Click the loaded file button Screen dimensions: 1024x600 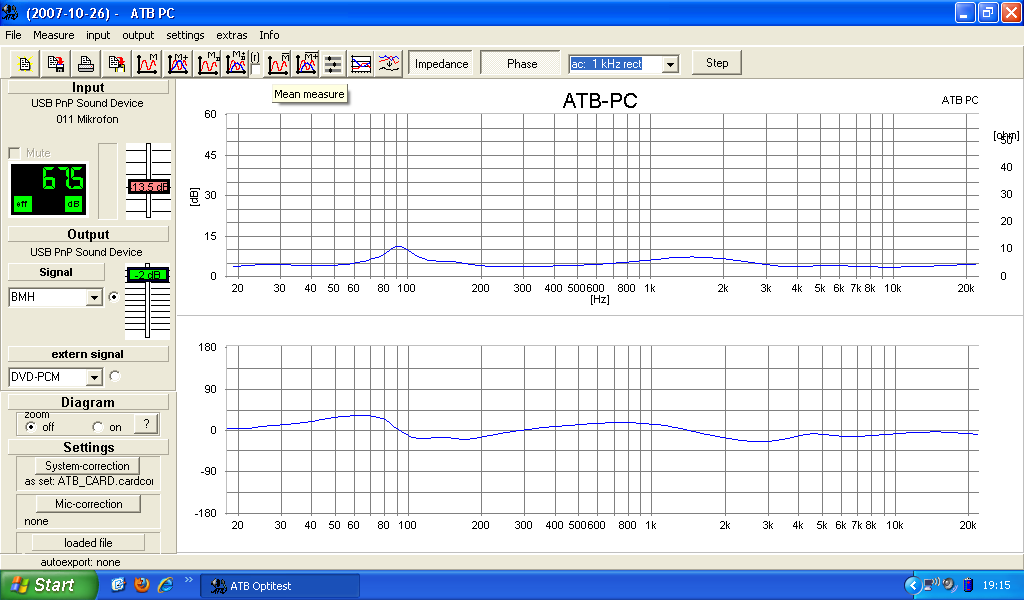(x=88, y=543)
